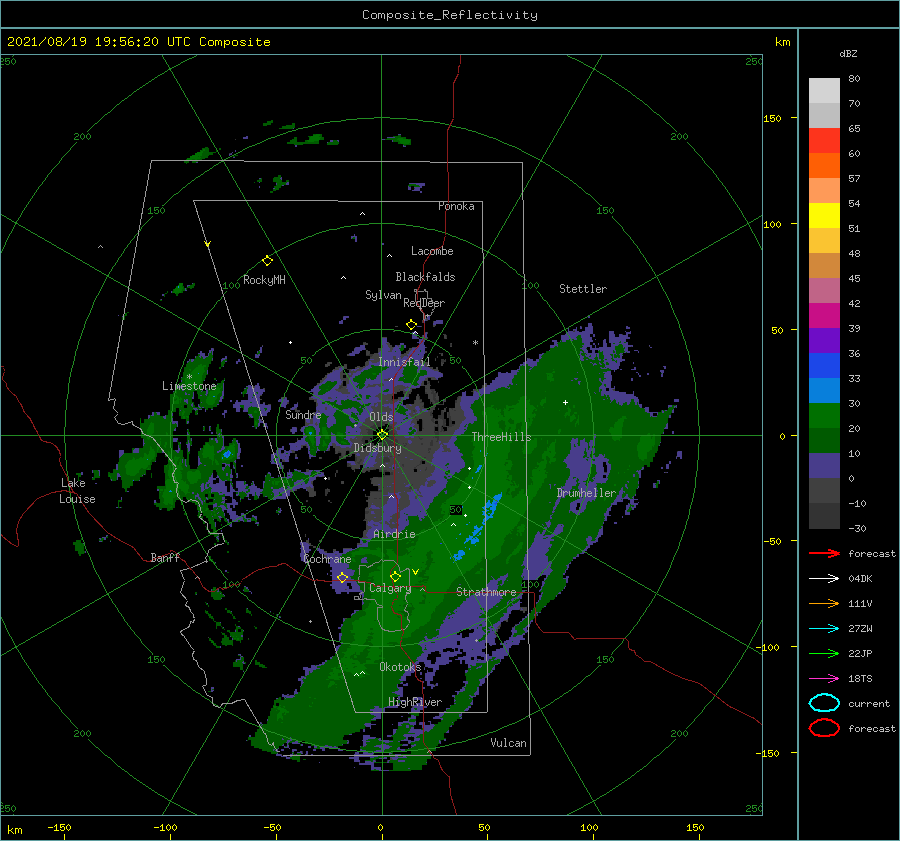Click the Airdrie city label
The height and width of the screenshot is (841, 900).
394,534
